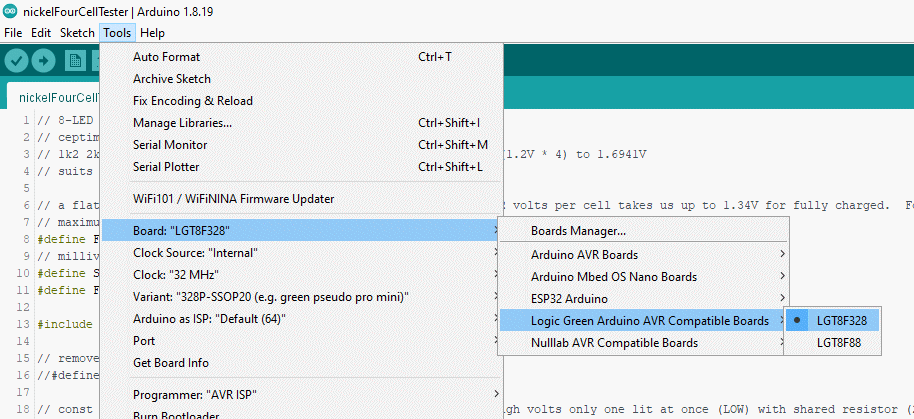Click the Verify checkmark button
Viewport: 914px width, 419px height.
point(16,60)
